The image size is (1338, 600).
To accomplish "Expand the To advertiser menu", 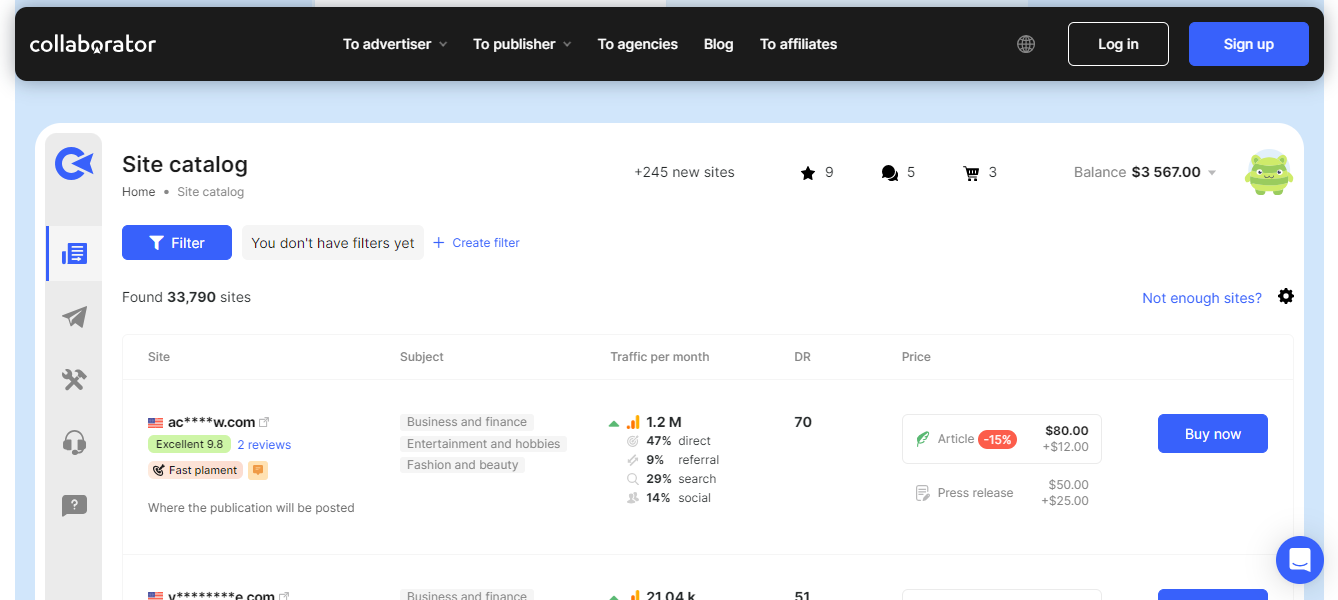I will (395, 44).
